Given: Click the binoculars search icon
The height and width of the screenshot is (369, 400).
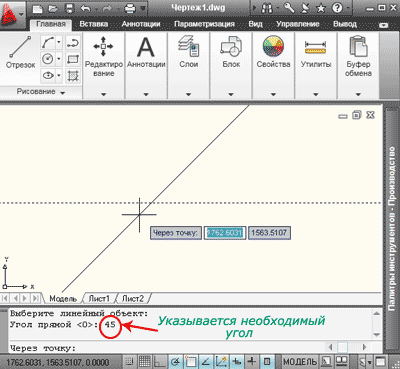Looking at the screenshot, I should 267,8.
